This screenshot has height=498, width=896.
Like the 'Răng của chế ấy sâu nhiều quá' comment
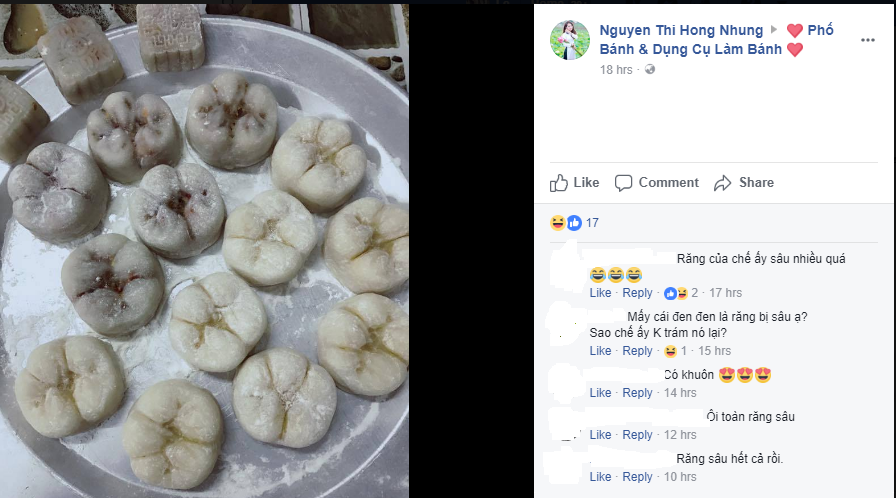click(600, 293)
